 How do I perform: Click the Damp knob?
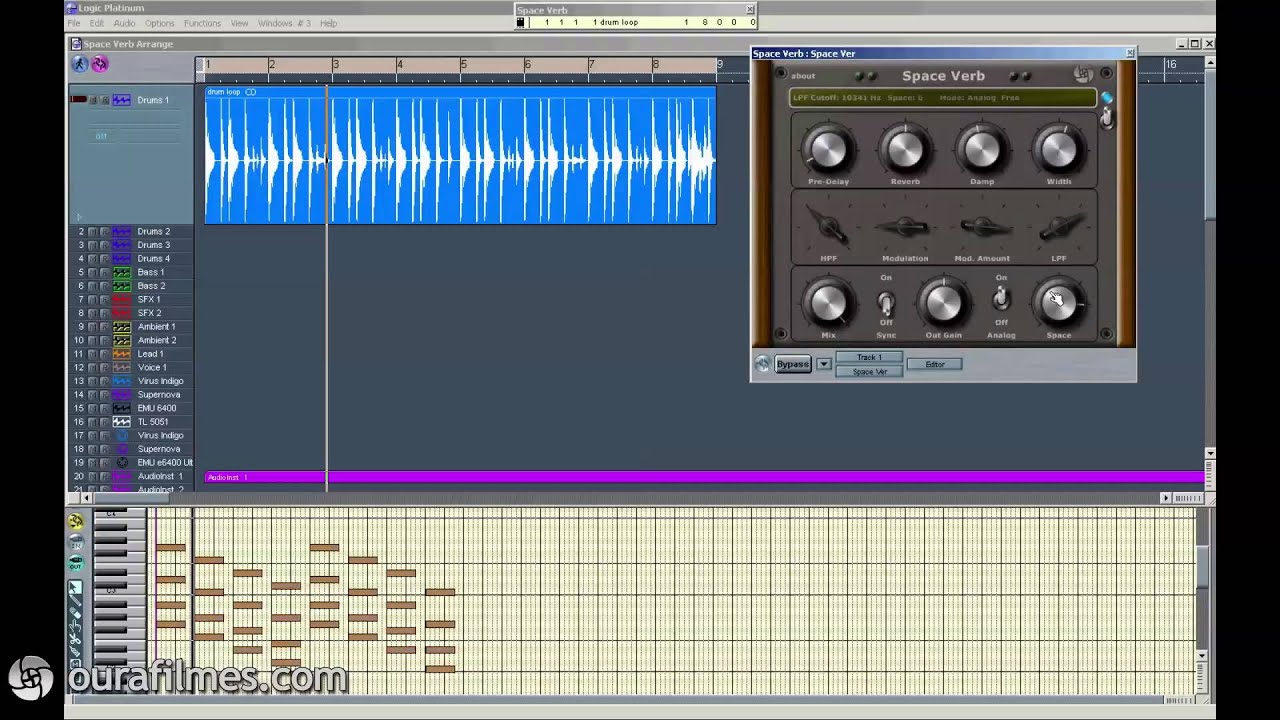click(x=982, y=149)
